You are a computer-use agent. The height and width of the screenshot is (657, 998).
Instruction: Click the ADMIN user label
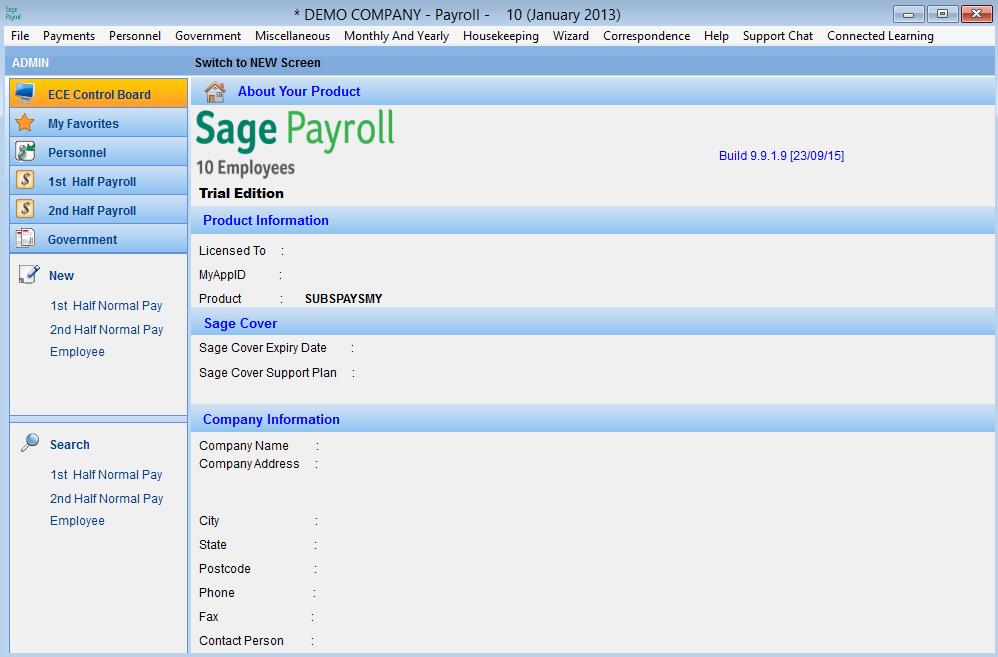(30, 62)
